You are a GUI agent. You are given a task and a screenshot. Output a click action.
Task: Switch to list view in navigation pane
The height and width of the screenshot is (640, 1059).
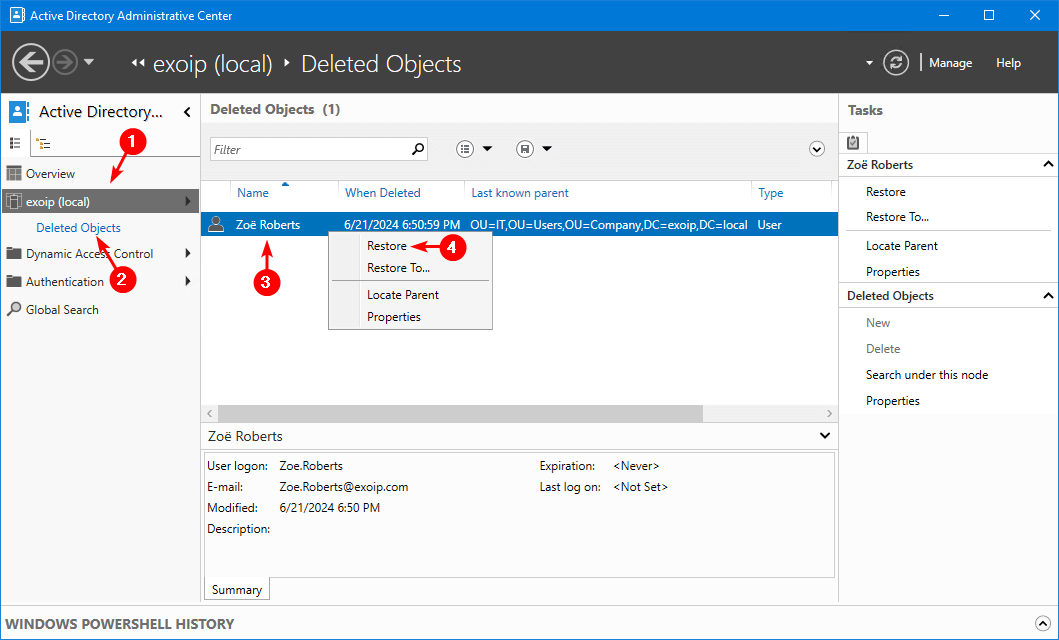pyautogui.click(x=16, y=143)
